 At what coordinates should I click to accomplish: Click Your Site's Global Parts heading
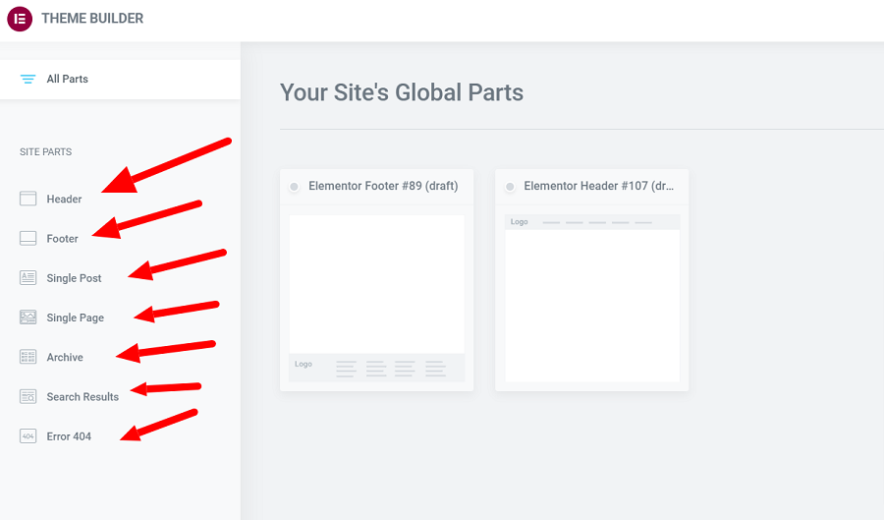pos(401,92)
